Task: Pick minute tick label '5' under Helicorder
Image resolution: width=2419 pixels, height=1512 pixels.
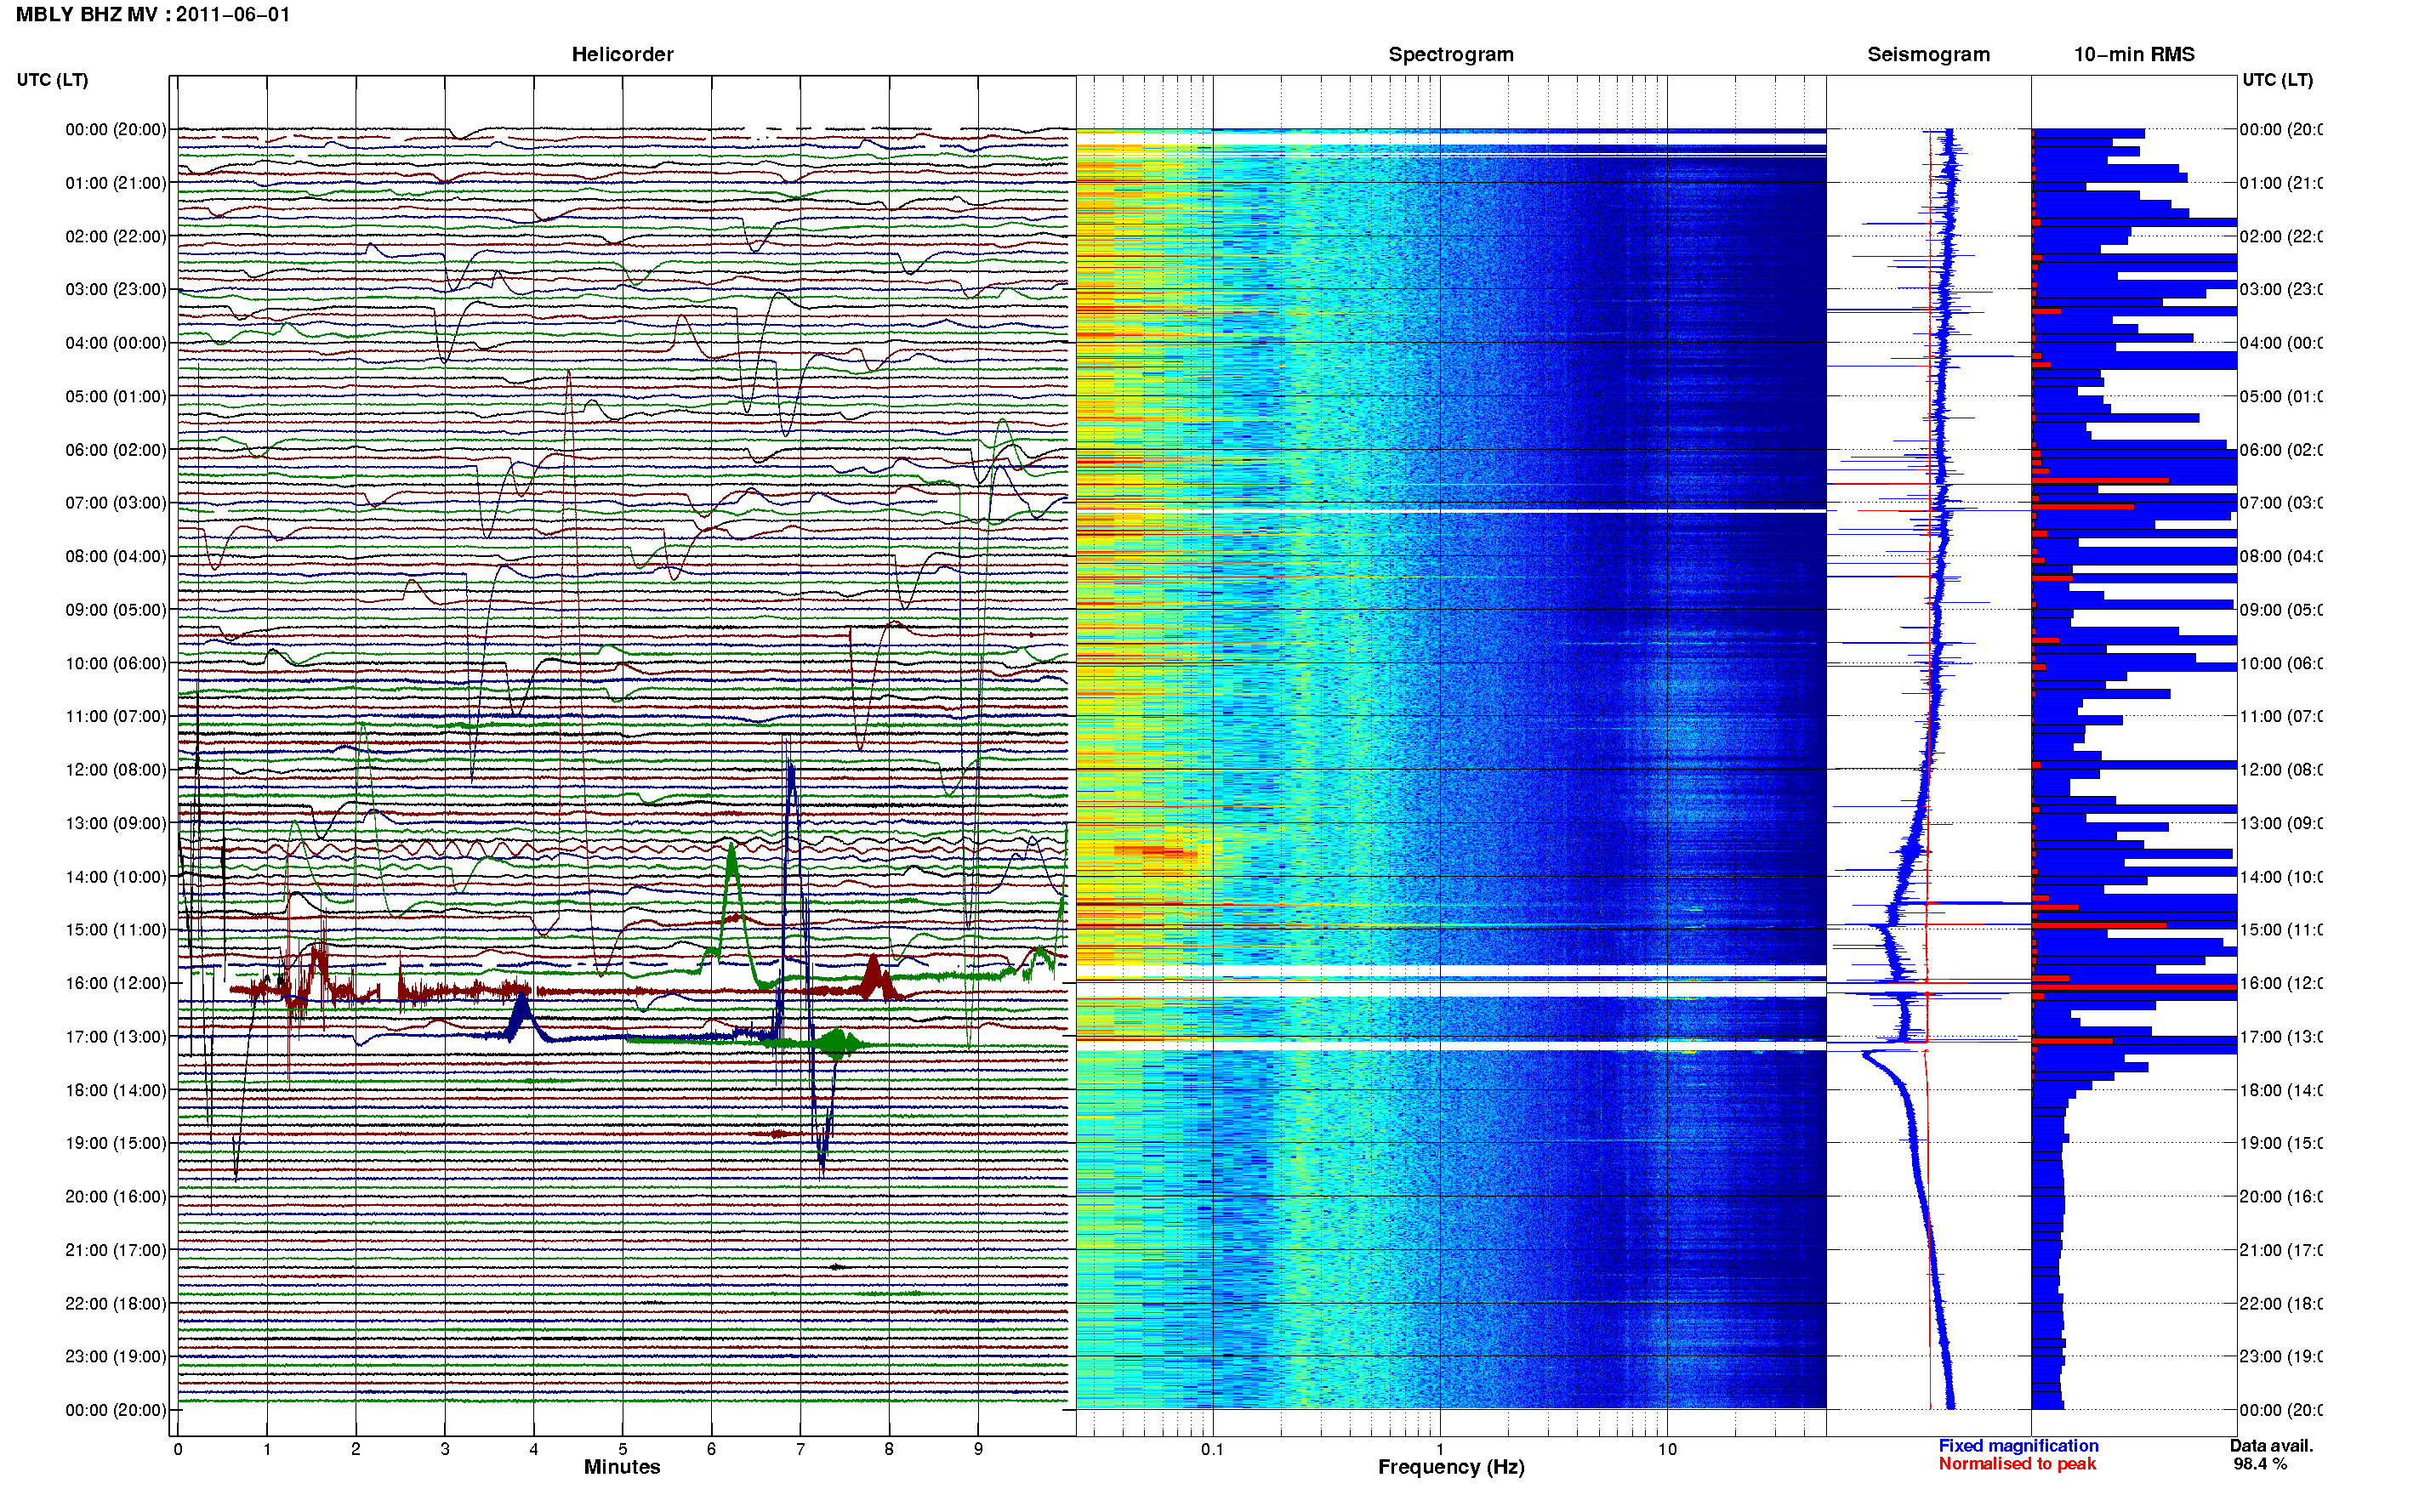Action: [623, 1449]
